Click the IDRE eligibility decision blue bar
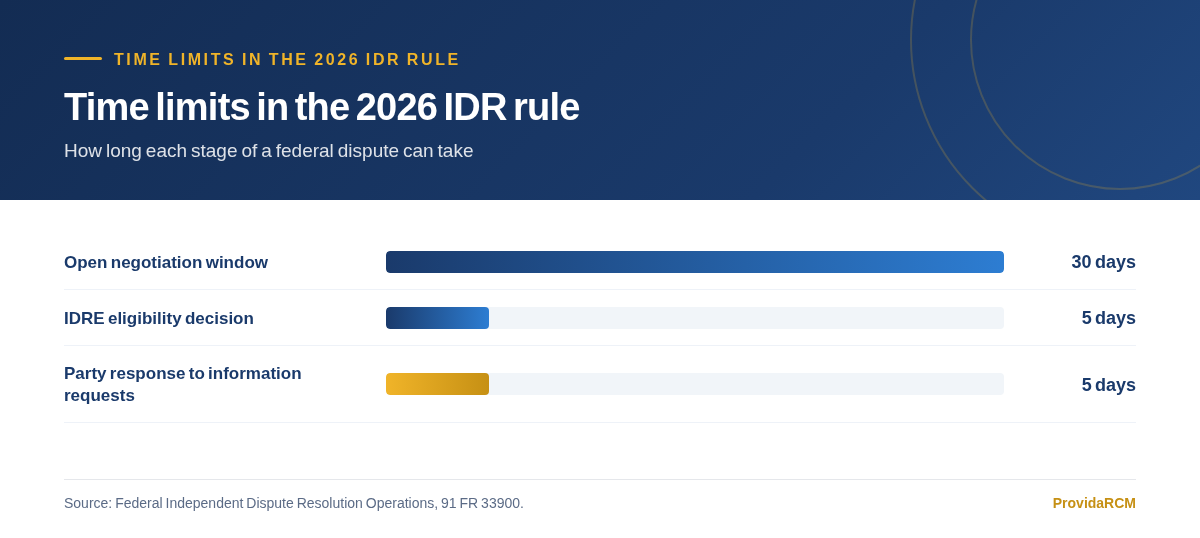 [437, 318]
